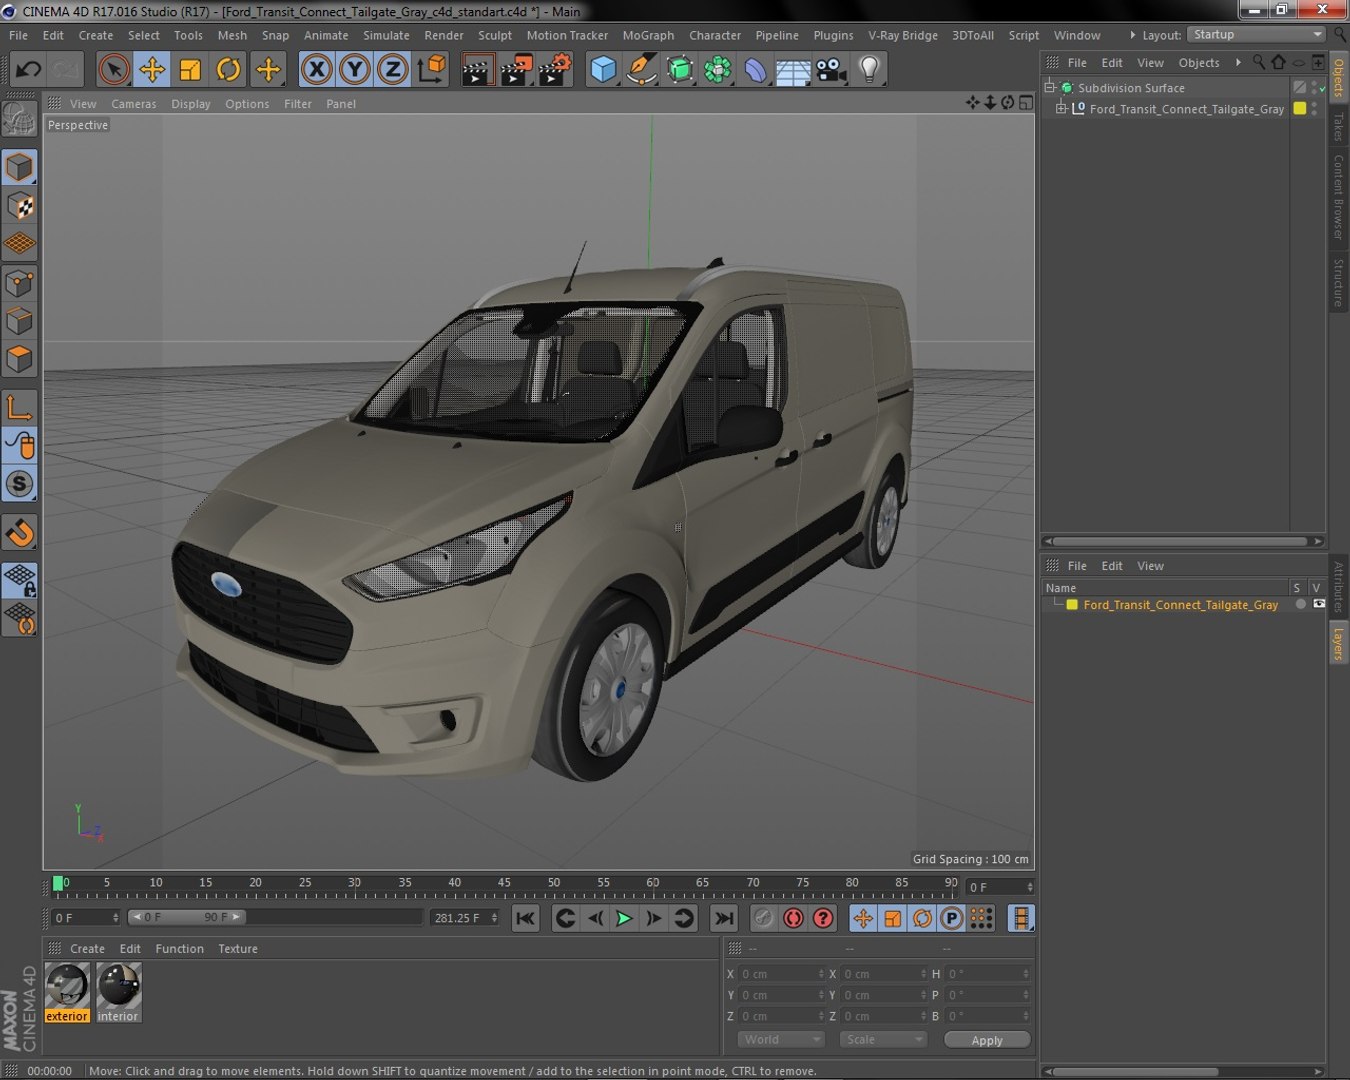
Task: Select the Move tool
Action: (x=152, y=69)
